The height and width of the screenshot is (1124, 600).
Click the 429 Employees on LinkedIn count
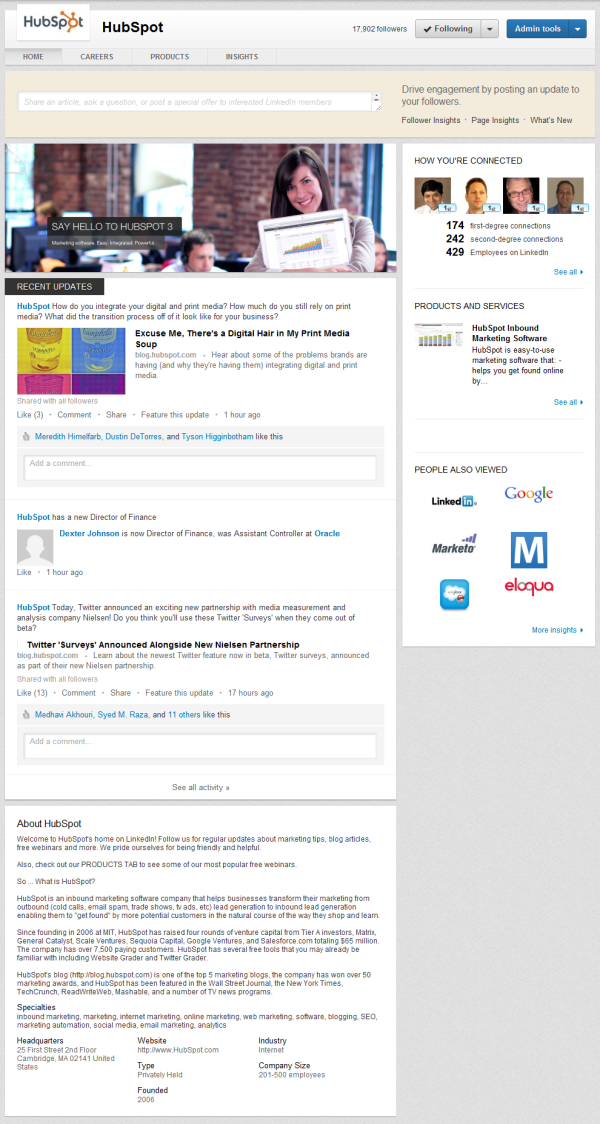[x=497, y=252]
